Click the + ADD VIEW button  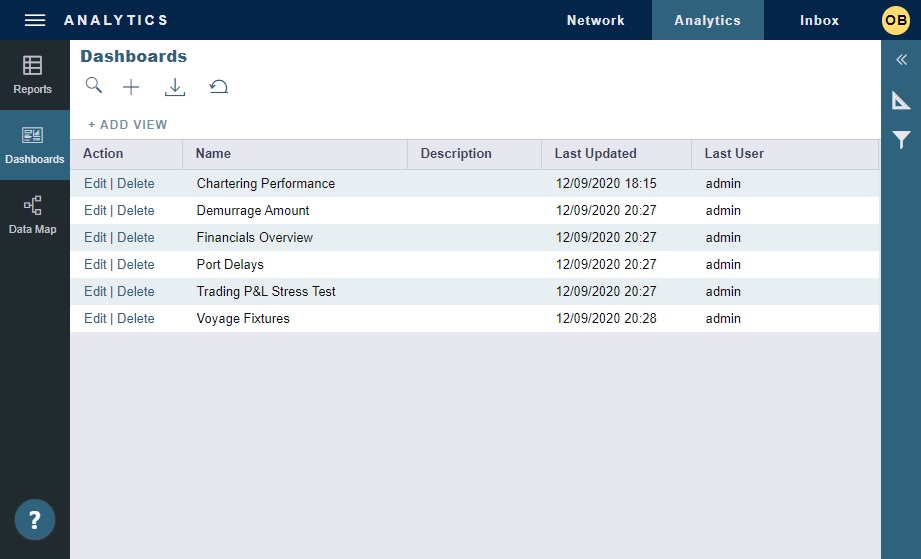128,125
